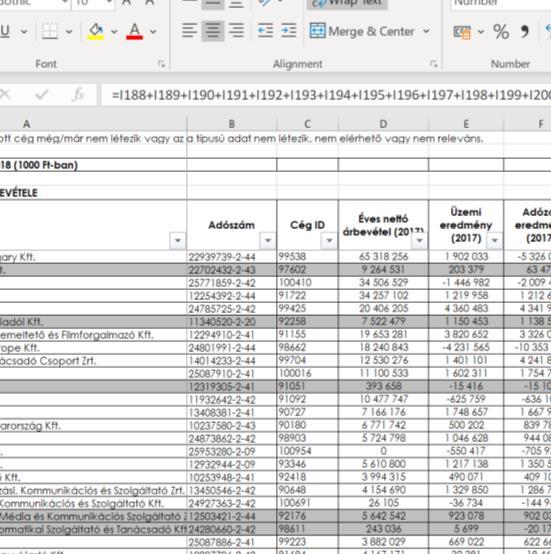Viewport: 551px width, 554px height.
Task: Apply cell borders button
Action: click(50, 31)
